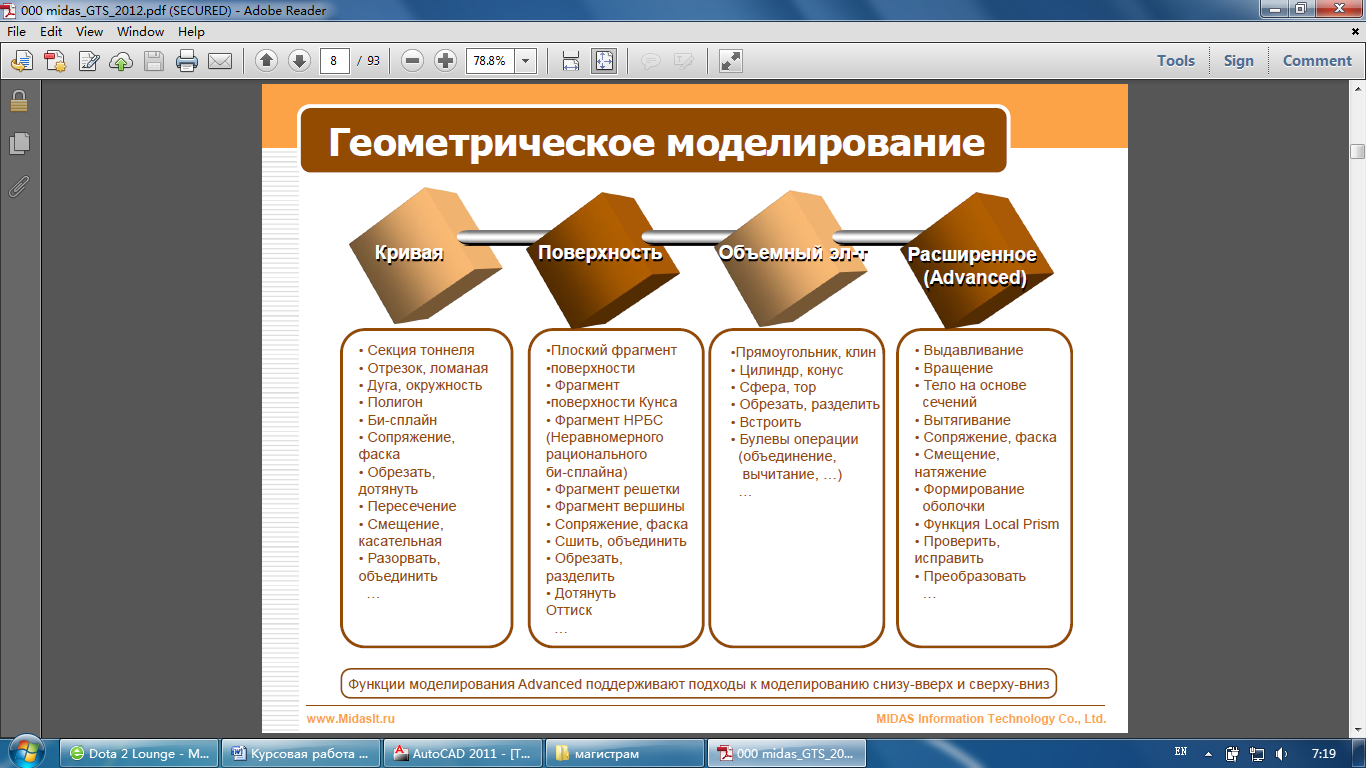Viewport: 1366px width, 768px height.
Task: Click the Create PDF online icon
Action: click(x=54, y=61)
